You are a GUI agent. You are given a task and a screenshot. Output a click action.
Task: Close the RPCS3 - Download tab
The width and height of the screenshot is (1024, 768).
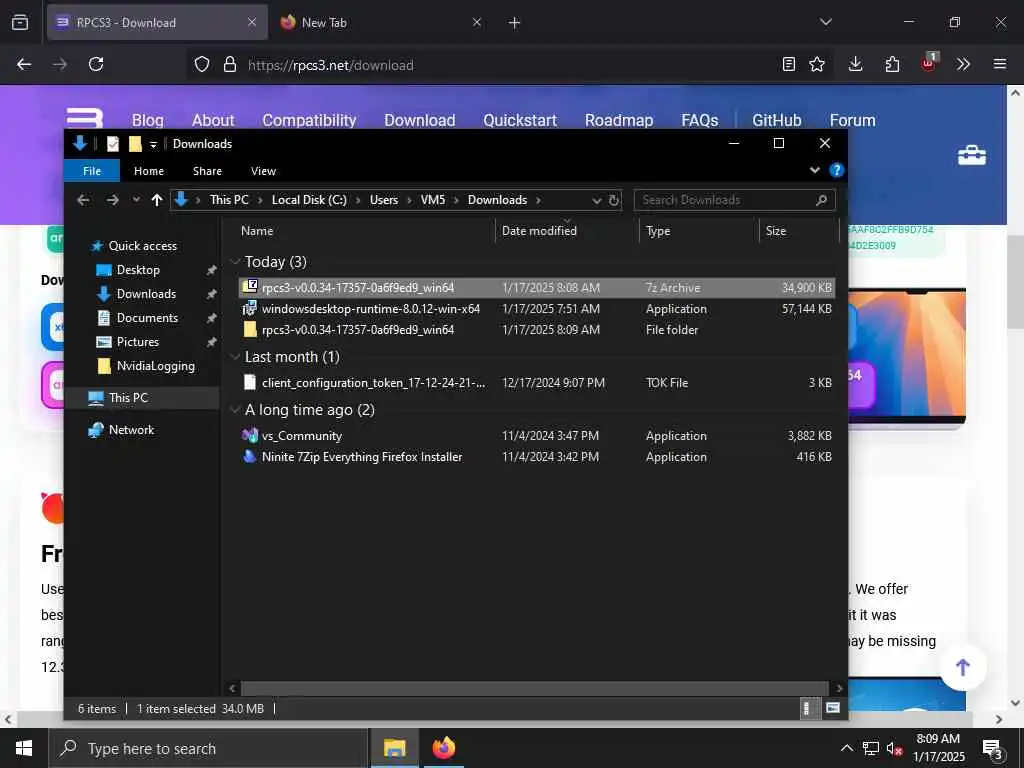251,22
